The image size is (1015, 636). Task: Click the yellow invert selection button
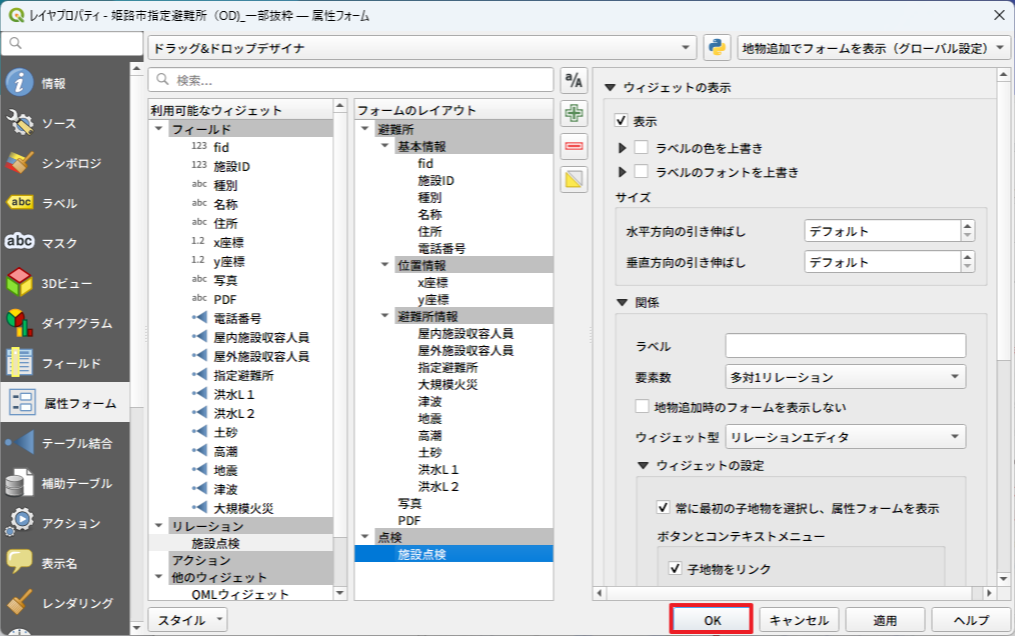pos(574,180)
